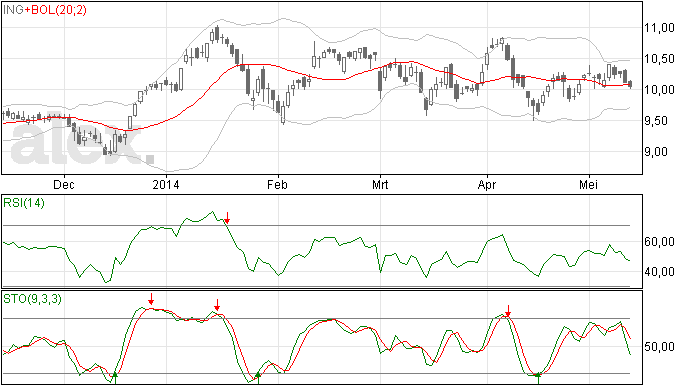690x387 pixels.
Task: Click the 11,00 price axis value
Action: (x=659, y=28)
